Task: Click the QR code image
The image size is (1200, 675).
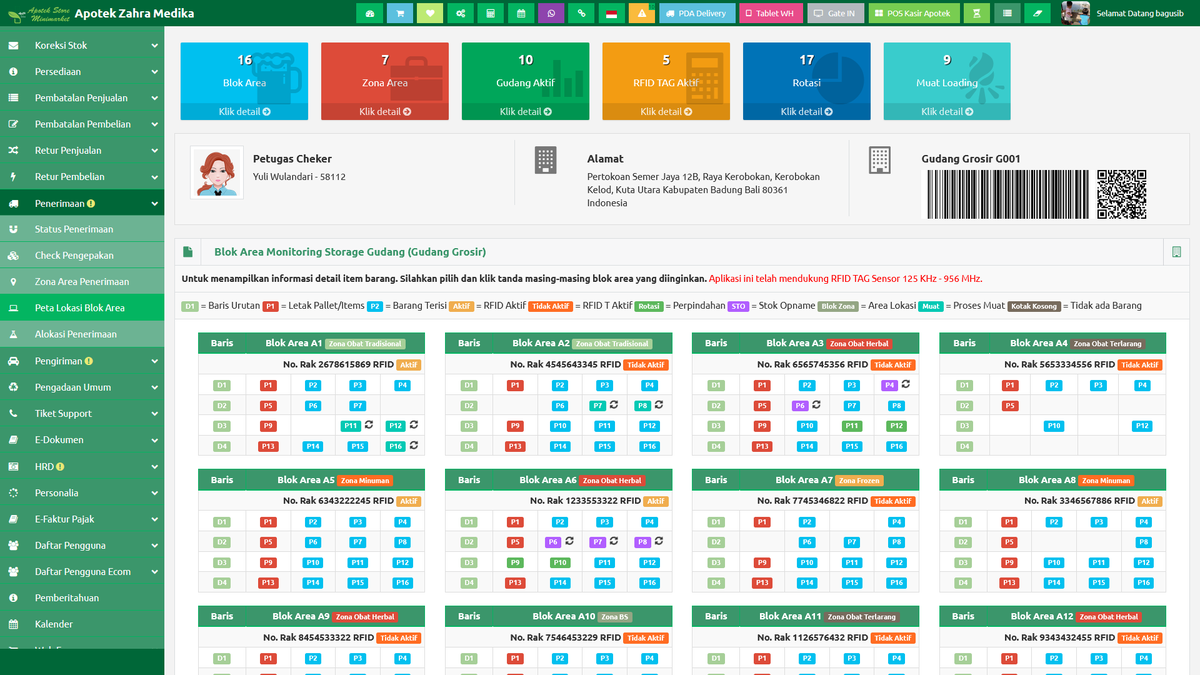Action: tap(1121, 194)
